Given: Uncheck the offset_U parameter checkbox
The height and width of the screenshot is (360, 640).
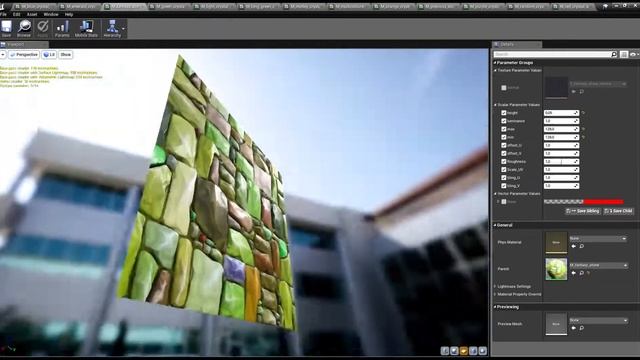Looking at the screenshot, I should [x=504, y=145].
